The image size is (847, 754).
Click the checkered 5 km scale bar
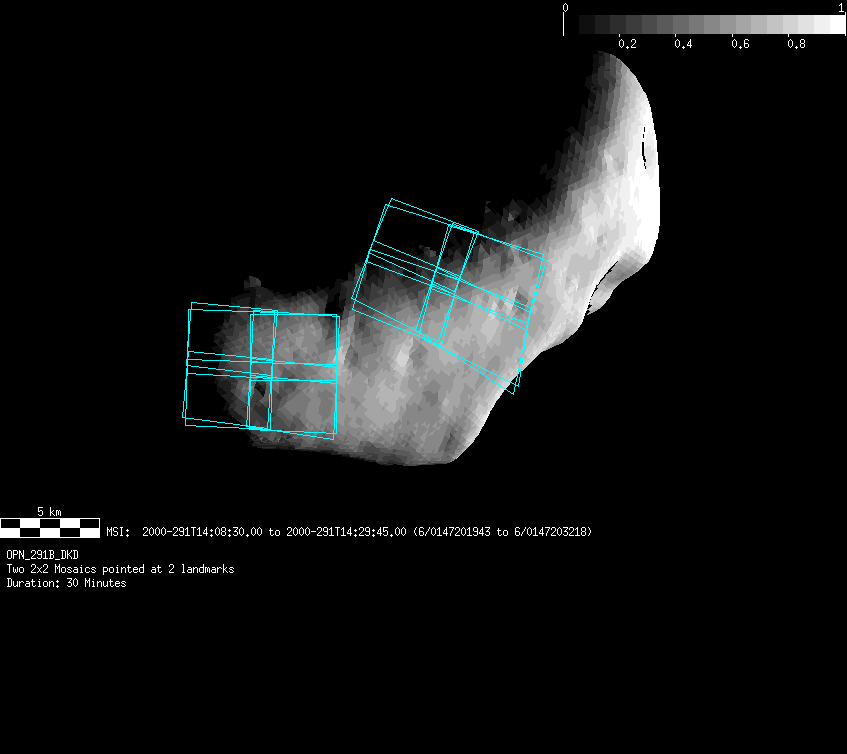coord(50,526)
